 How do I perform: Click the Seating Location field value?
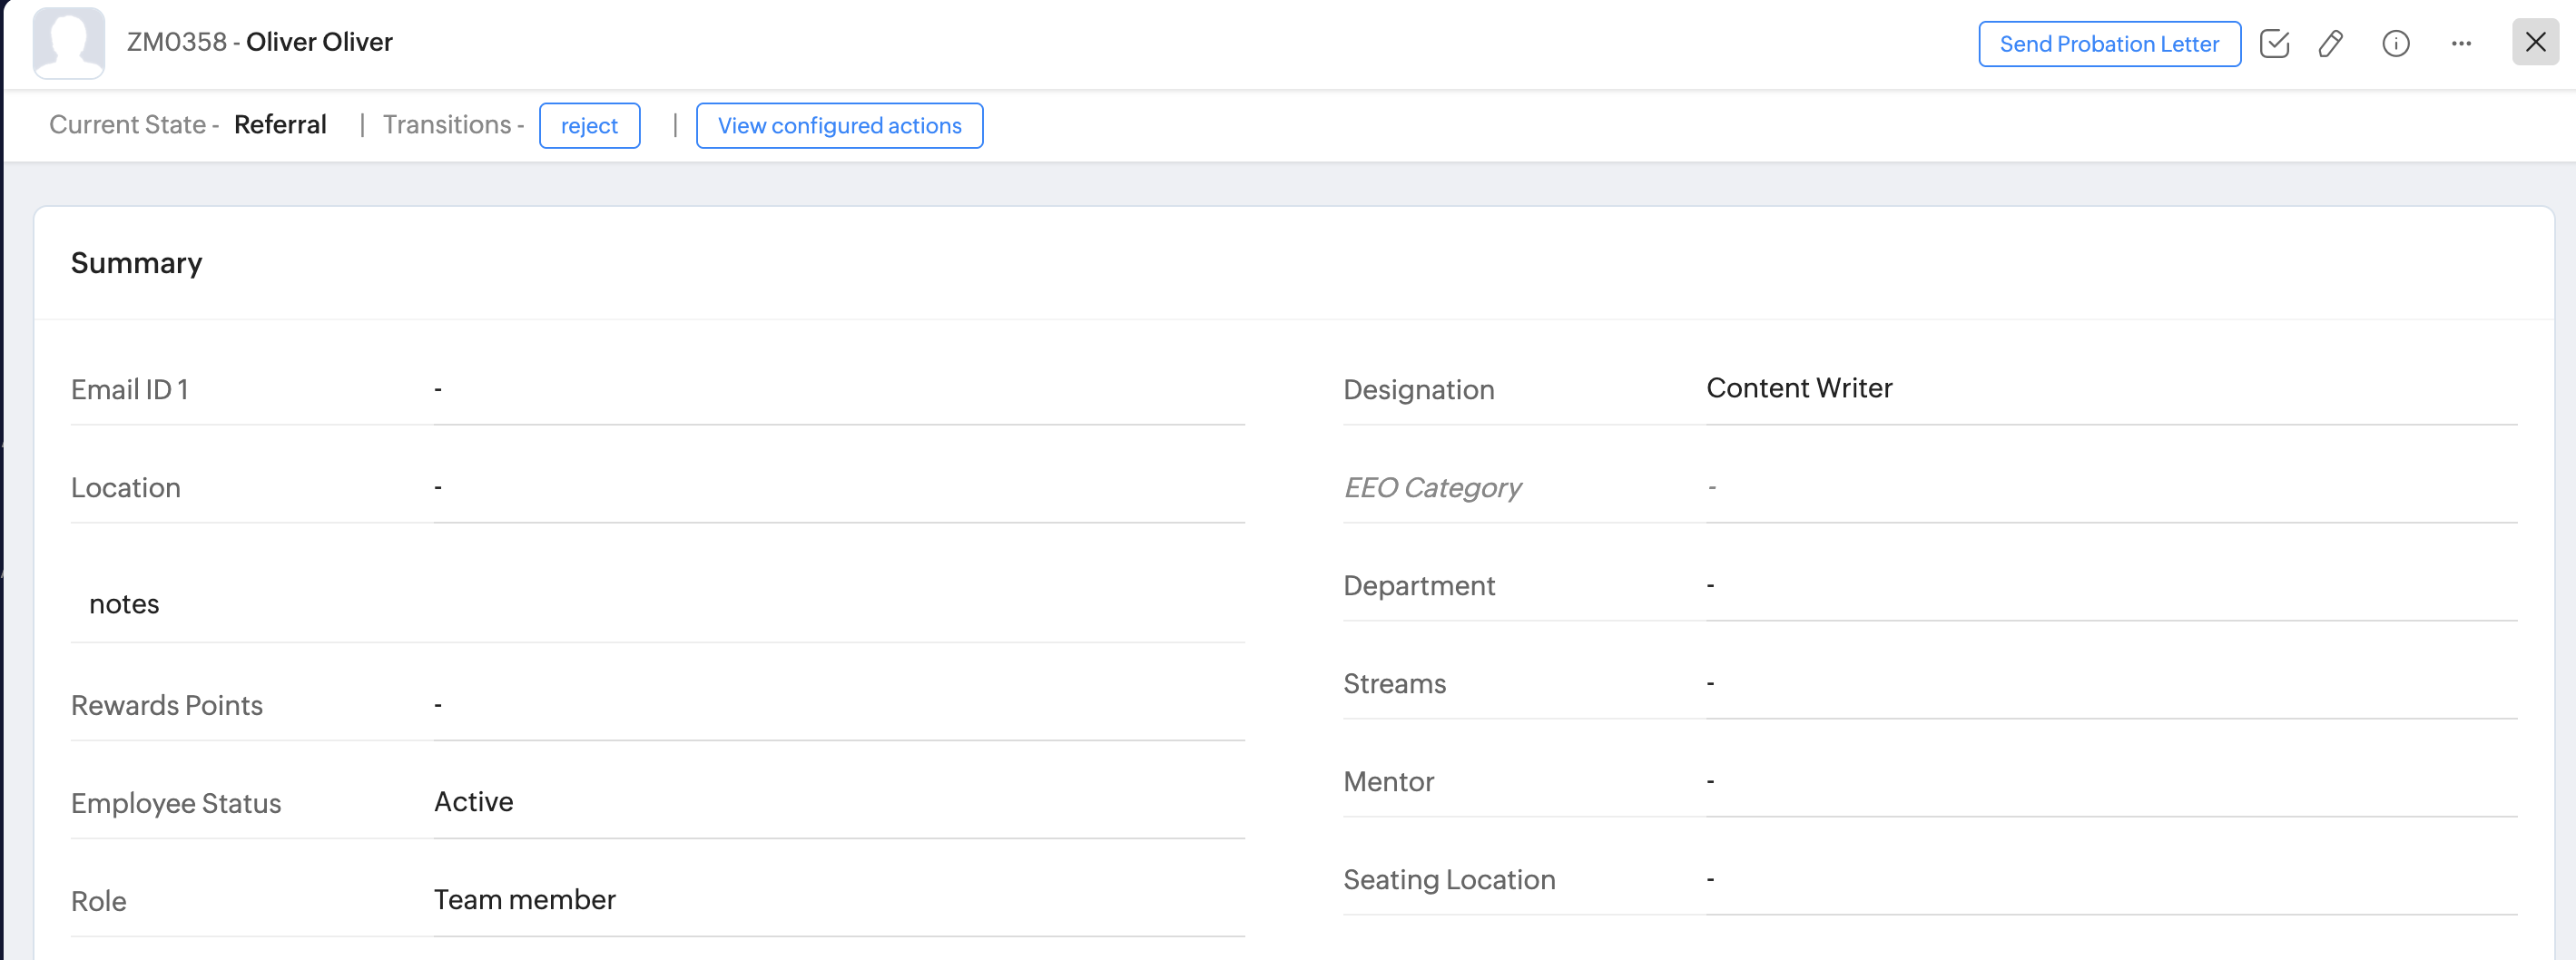point(1710,879)
